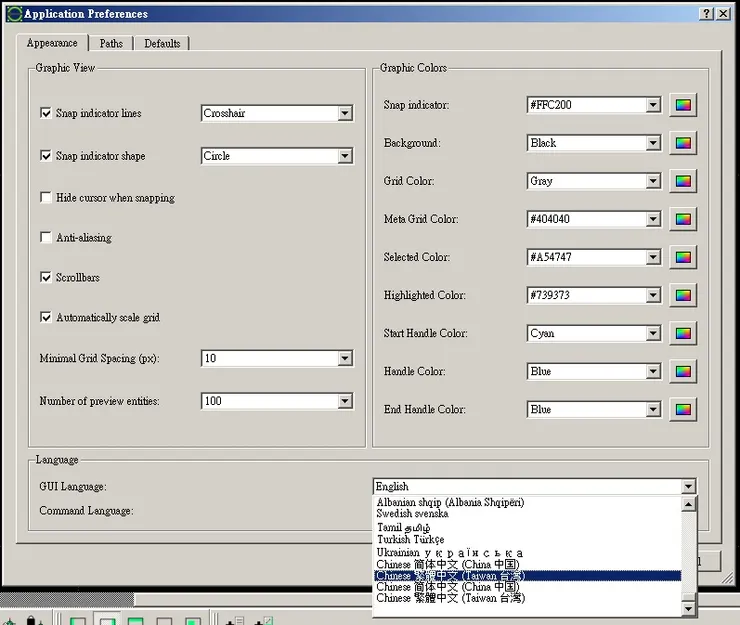Screen dimensions: 740x625
Task: Expand the Crosshair dropdown
Action: tap(345, 113)
